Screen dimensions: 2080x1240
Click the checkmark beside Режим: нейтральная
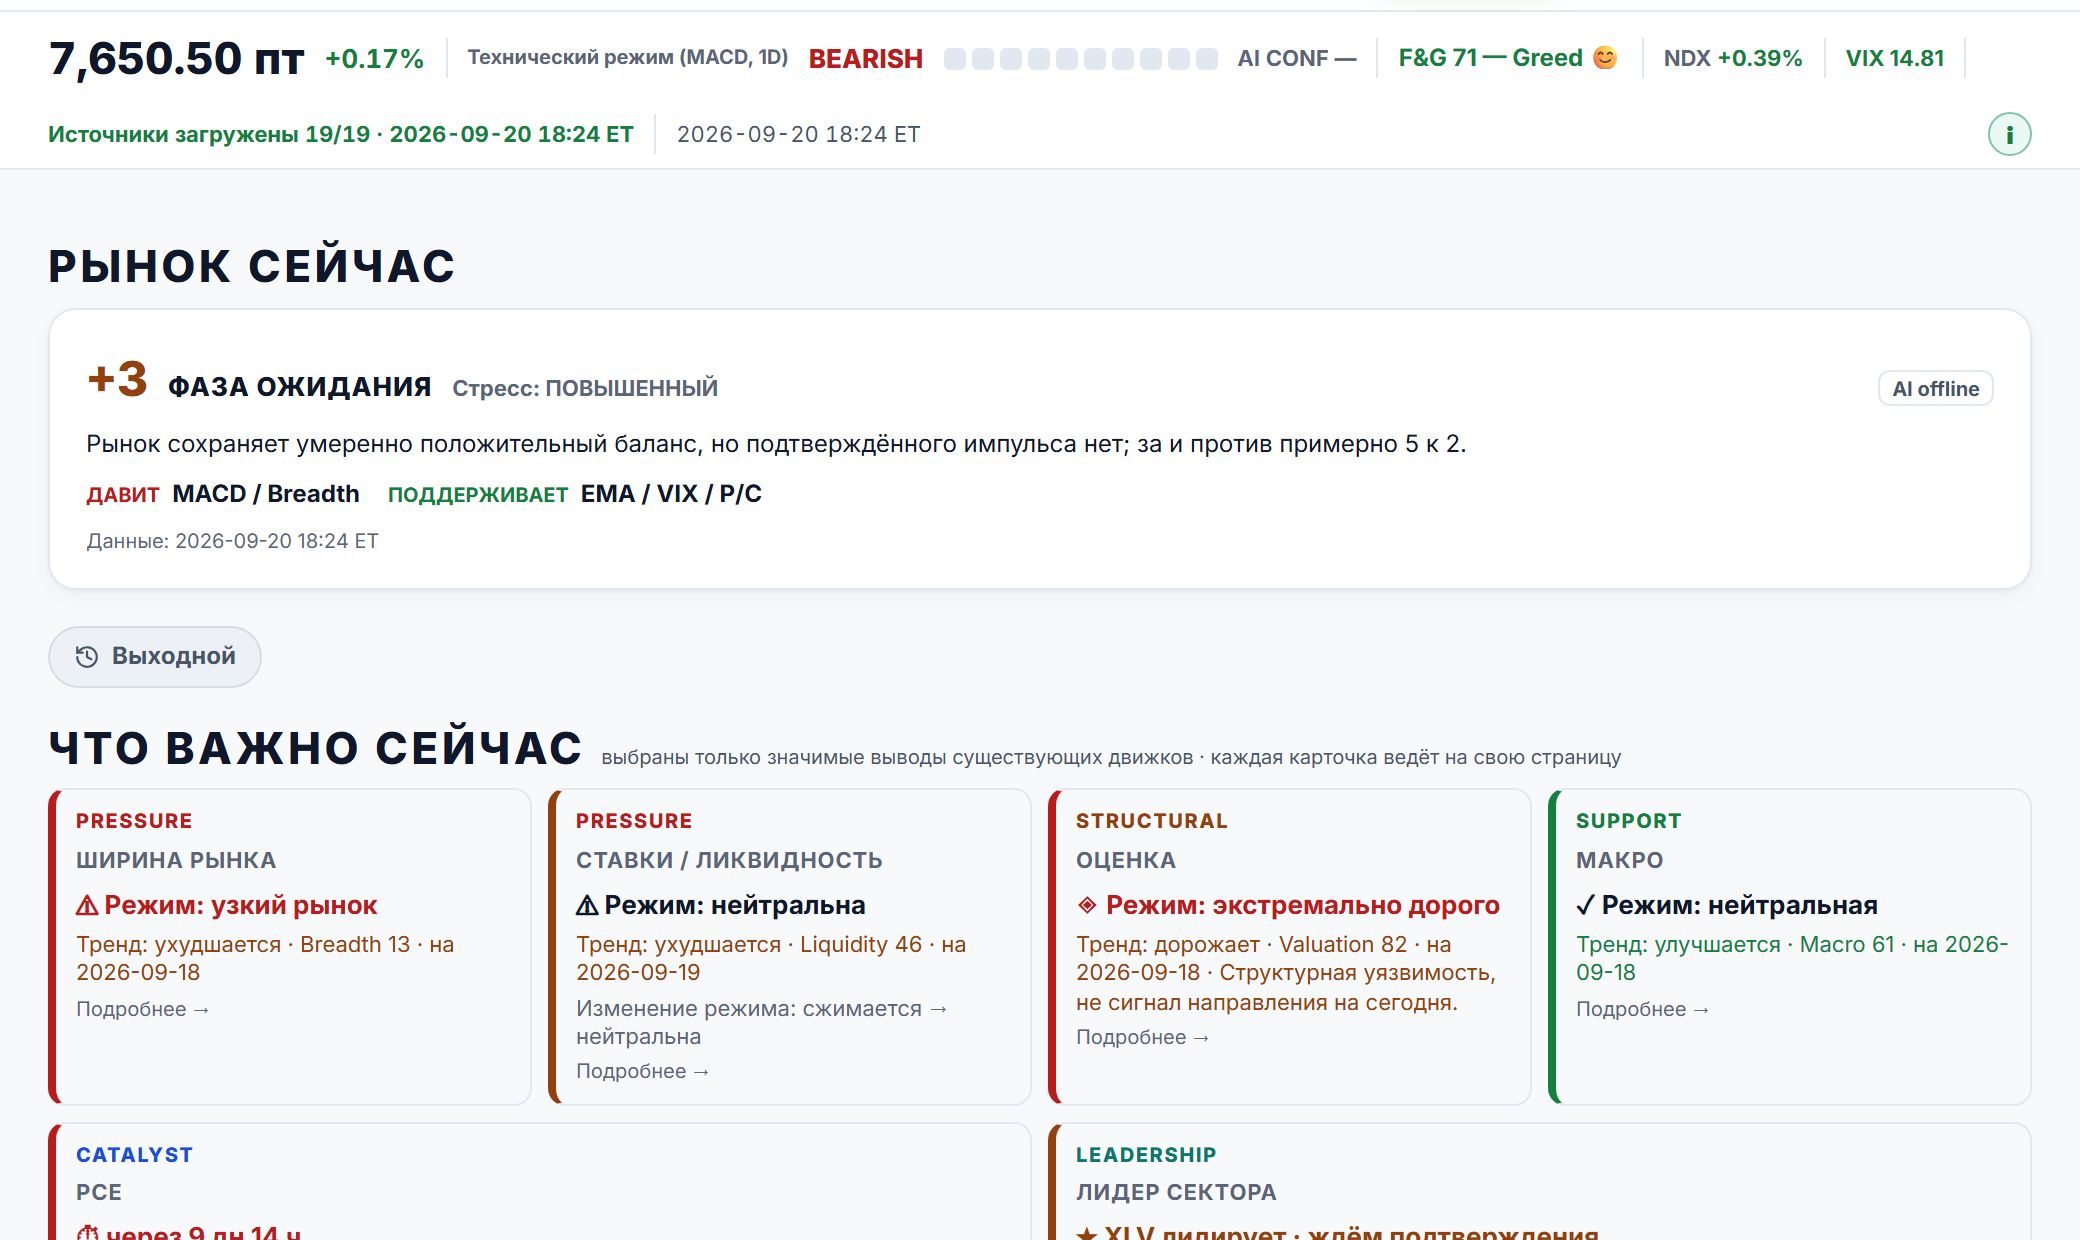(1585, 906)
